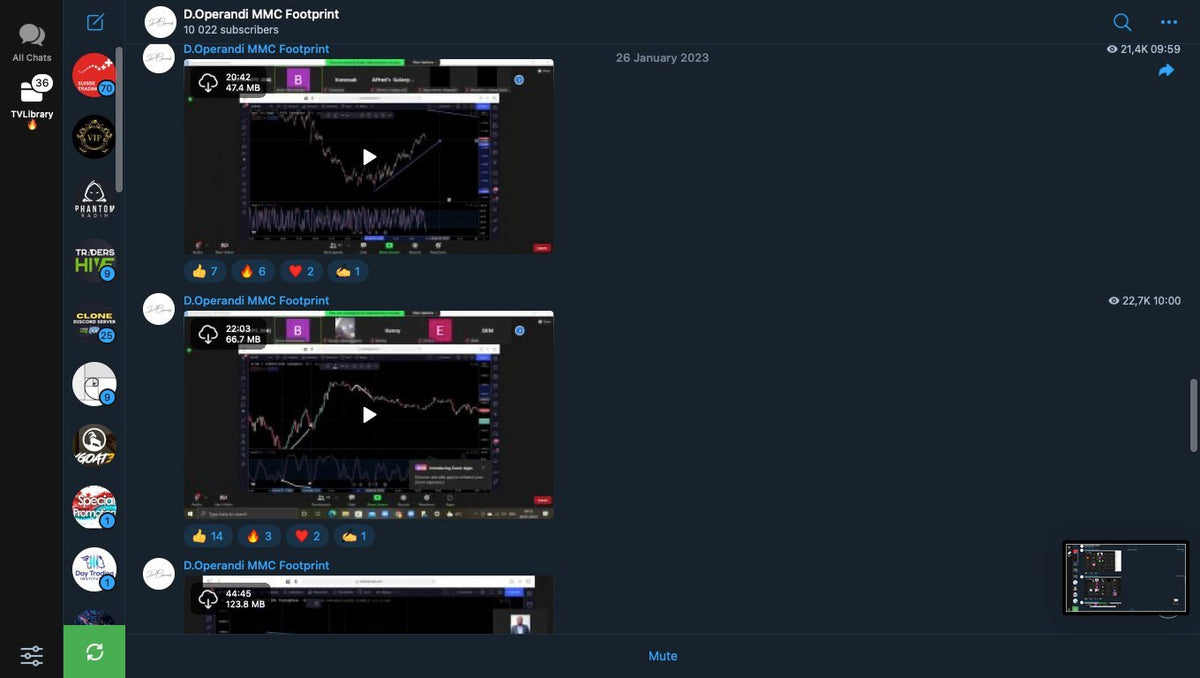Open the filter settings sliders icon
Viewport: 1200px width, 678px height.
[x=32, y=656]
